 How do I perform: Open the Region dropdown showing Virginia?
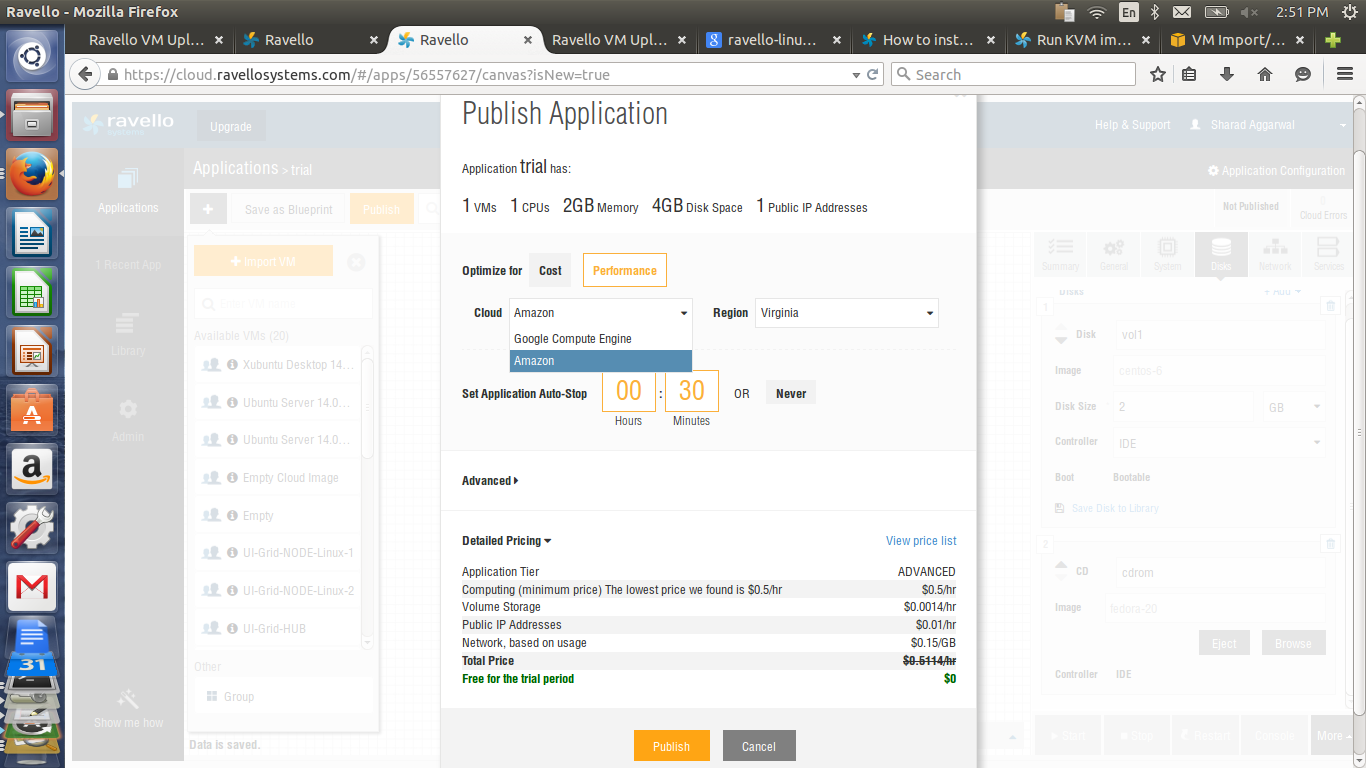846,313
